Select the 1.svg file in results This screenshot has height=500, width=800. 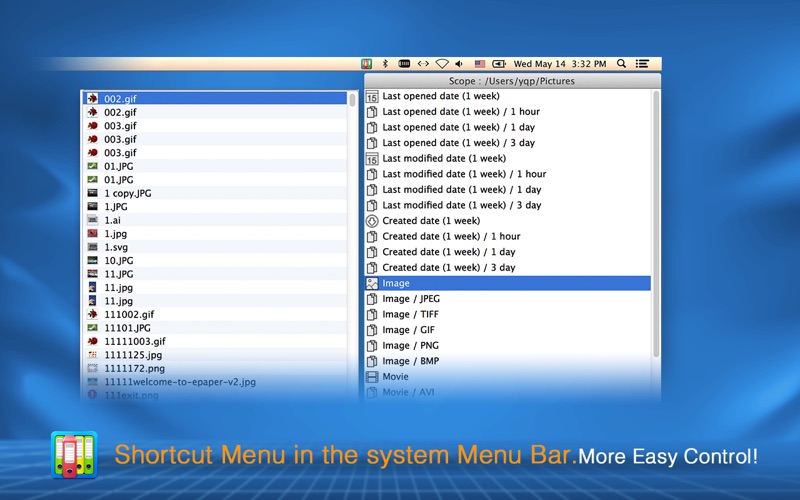[116, 247]
